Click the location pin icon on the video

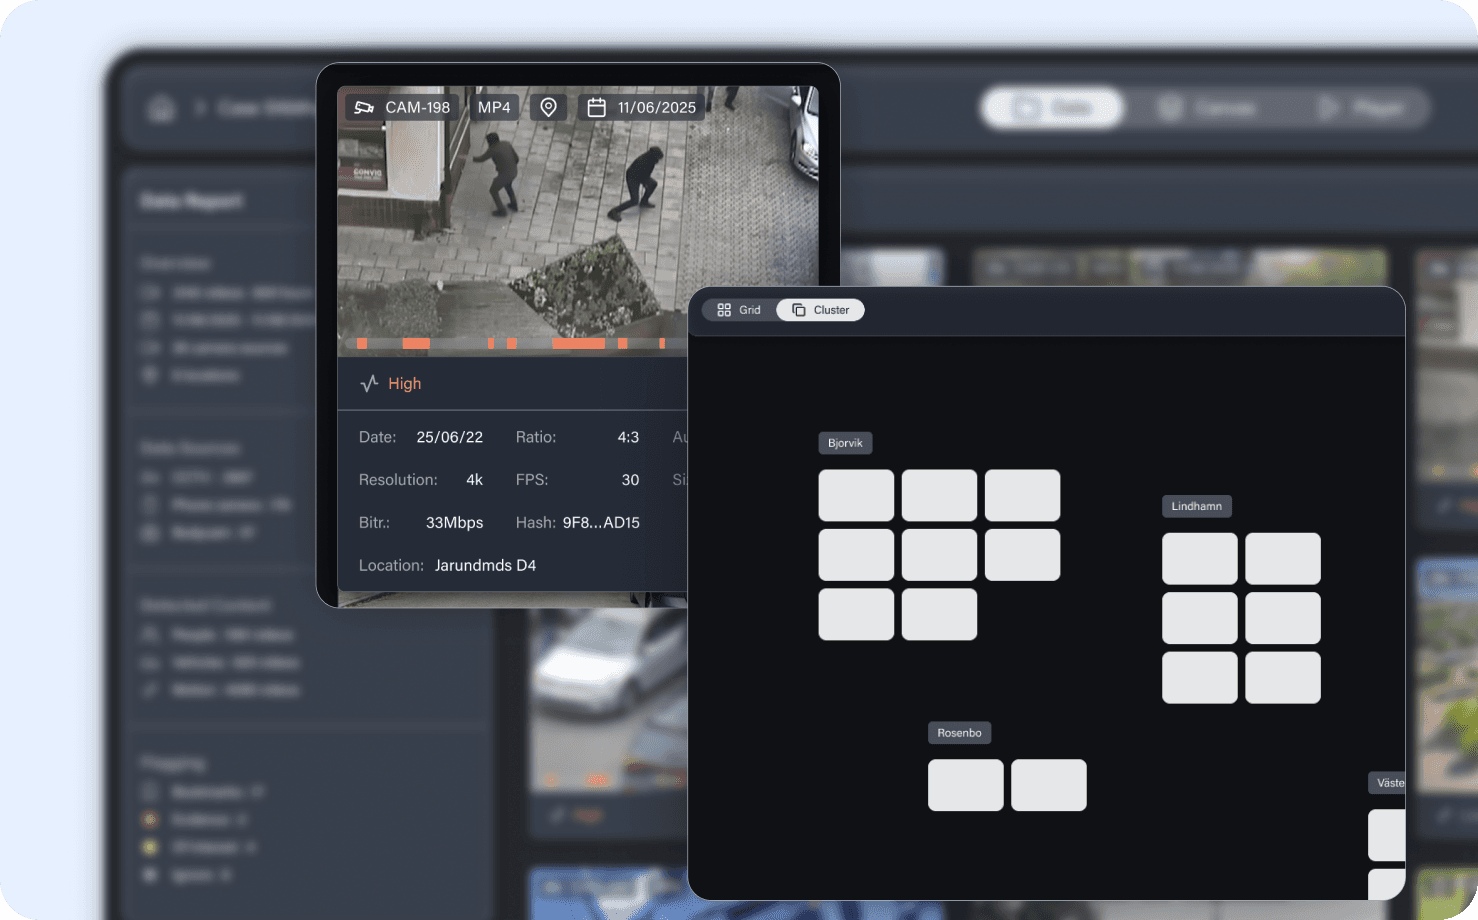pyautogui.click(x=548, y=107)
